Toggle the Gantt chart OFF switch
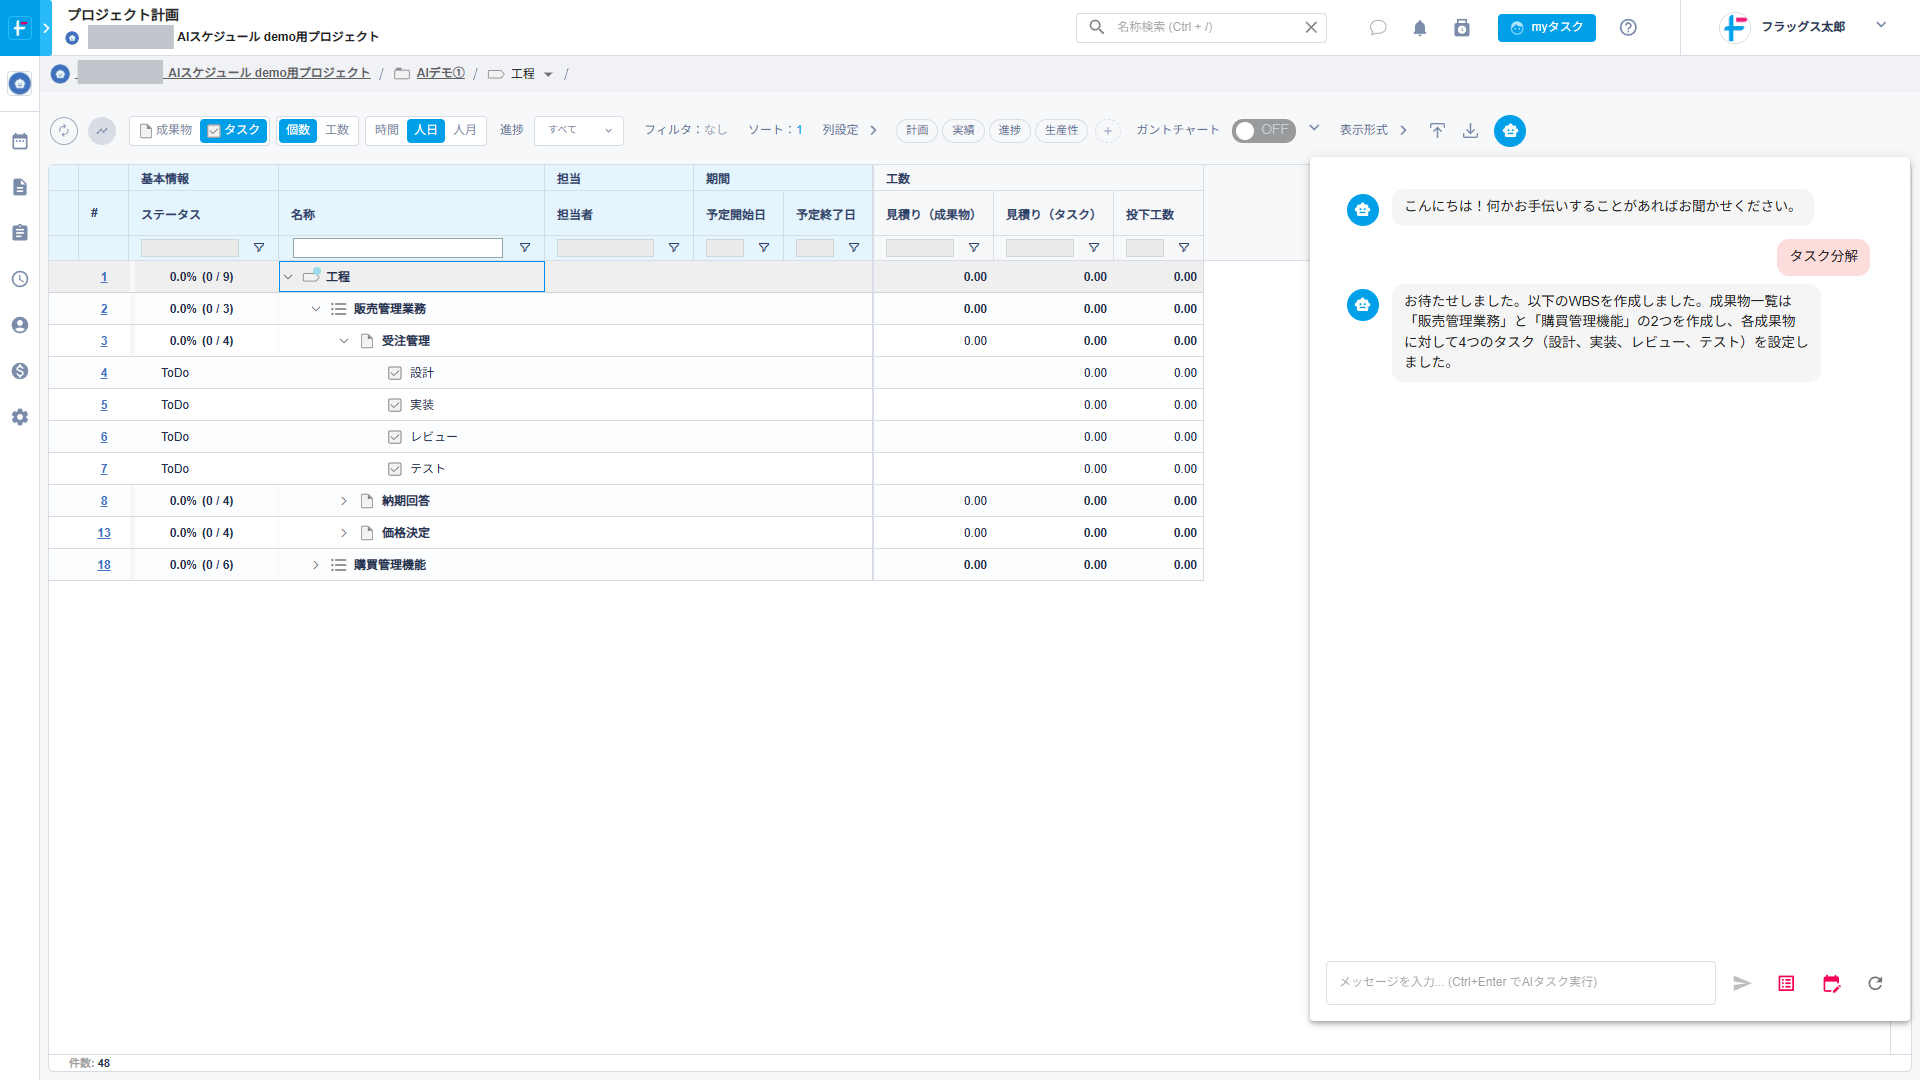Image resolution: width=1920 pixels, height=1080 pixels. [1263, 131]
